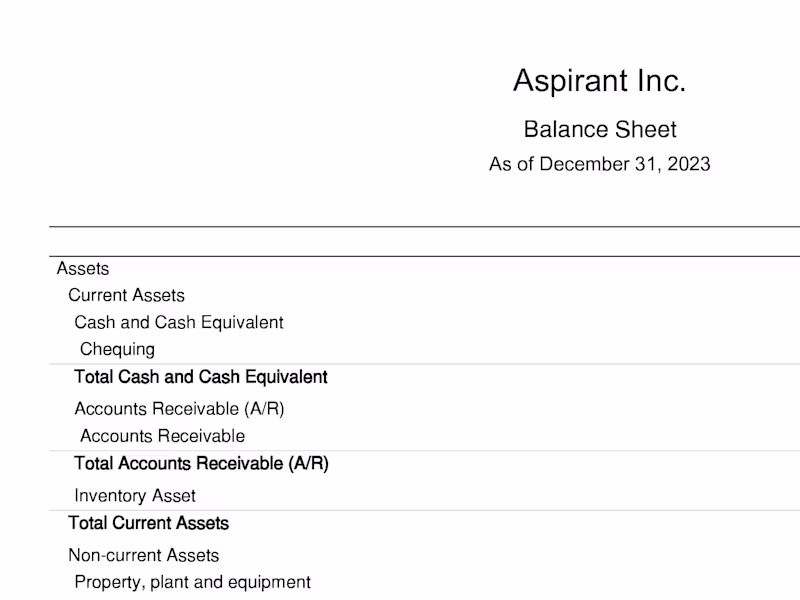Open the indented Accounts Receivable account line
This screenshot has width=800, height=600.
point(162,436)
